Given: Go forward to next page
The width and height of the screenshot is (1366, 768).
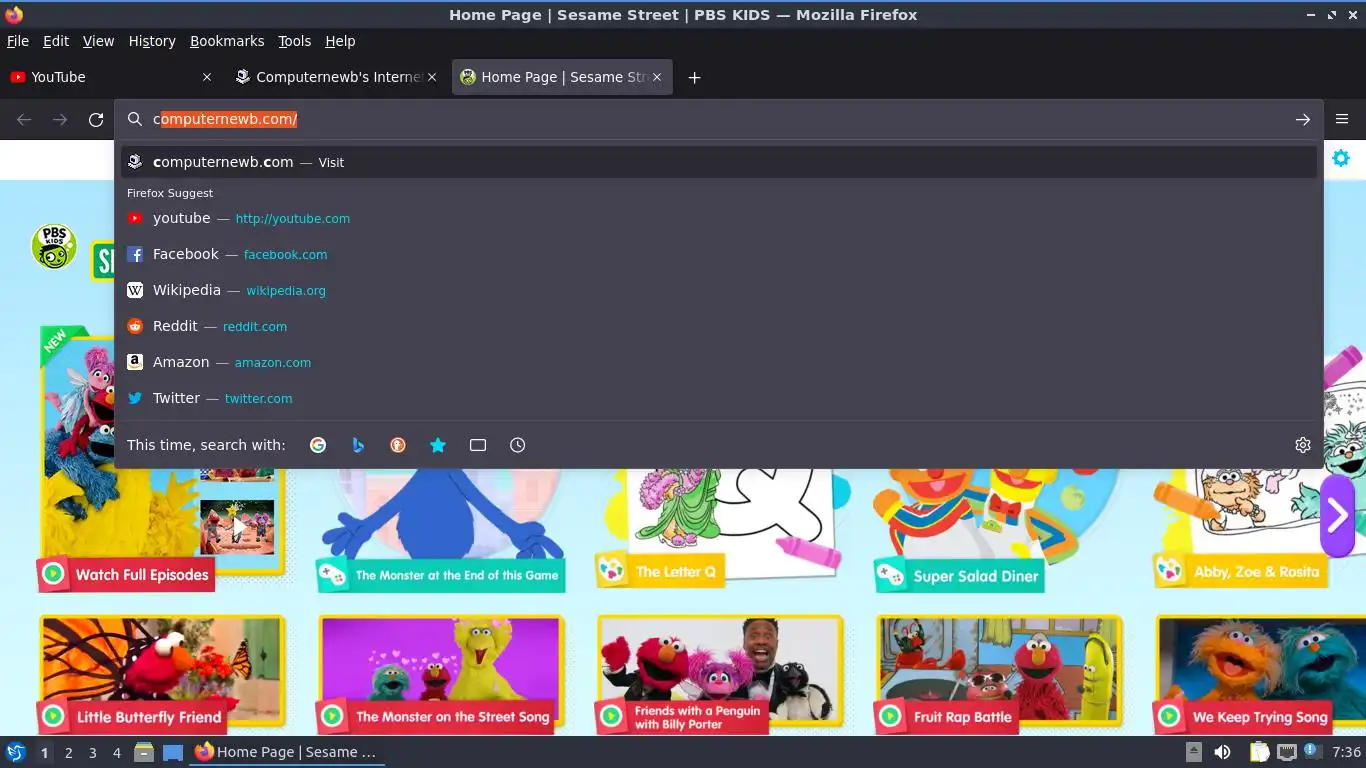Looking at the screenshot, I should pos(60,119).
